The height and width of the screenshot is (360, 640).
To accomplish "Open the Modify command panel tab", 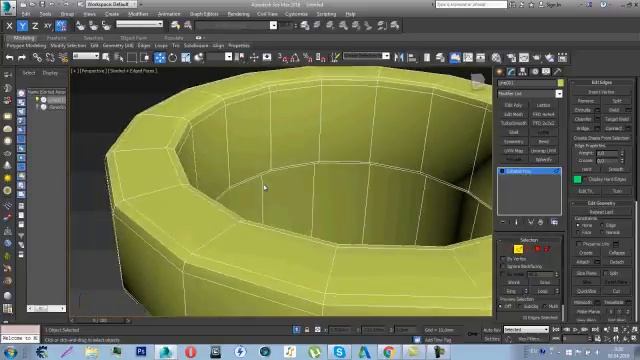I will pyautogui.click(x=511, y=72).
